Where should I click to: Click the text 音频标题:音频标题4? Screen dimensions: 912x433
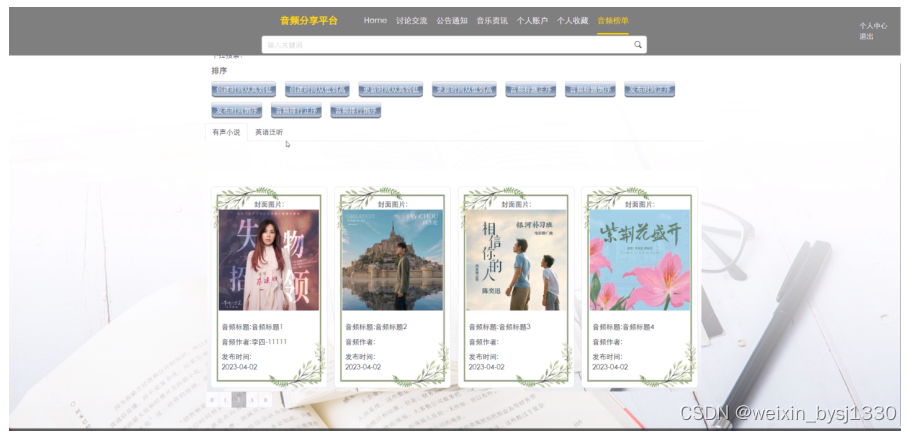click(x=623, y=327)
